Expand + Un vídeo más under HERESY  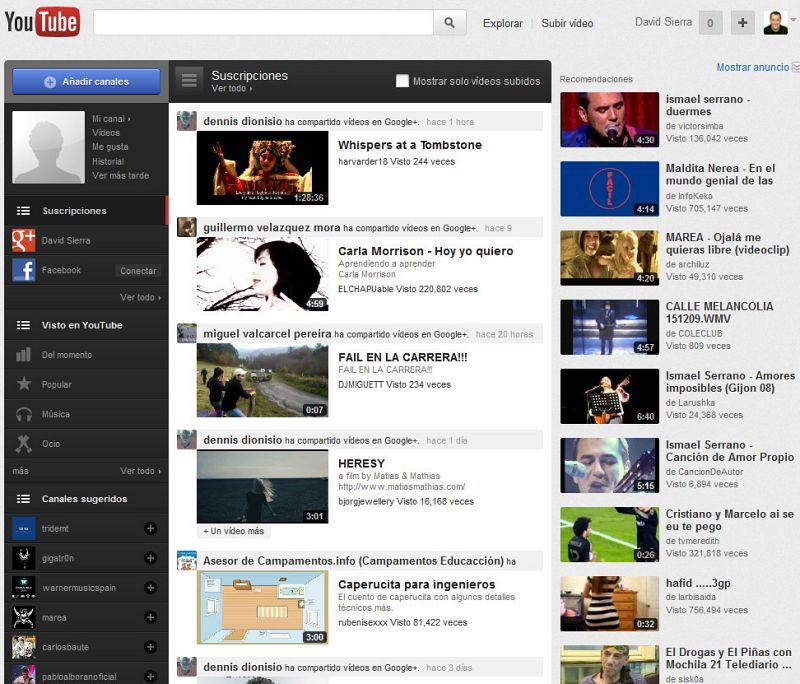234,531
